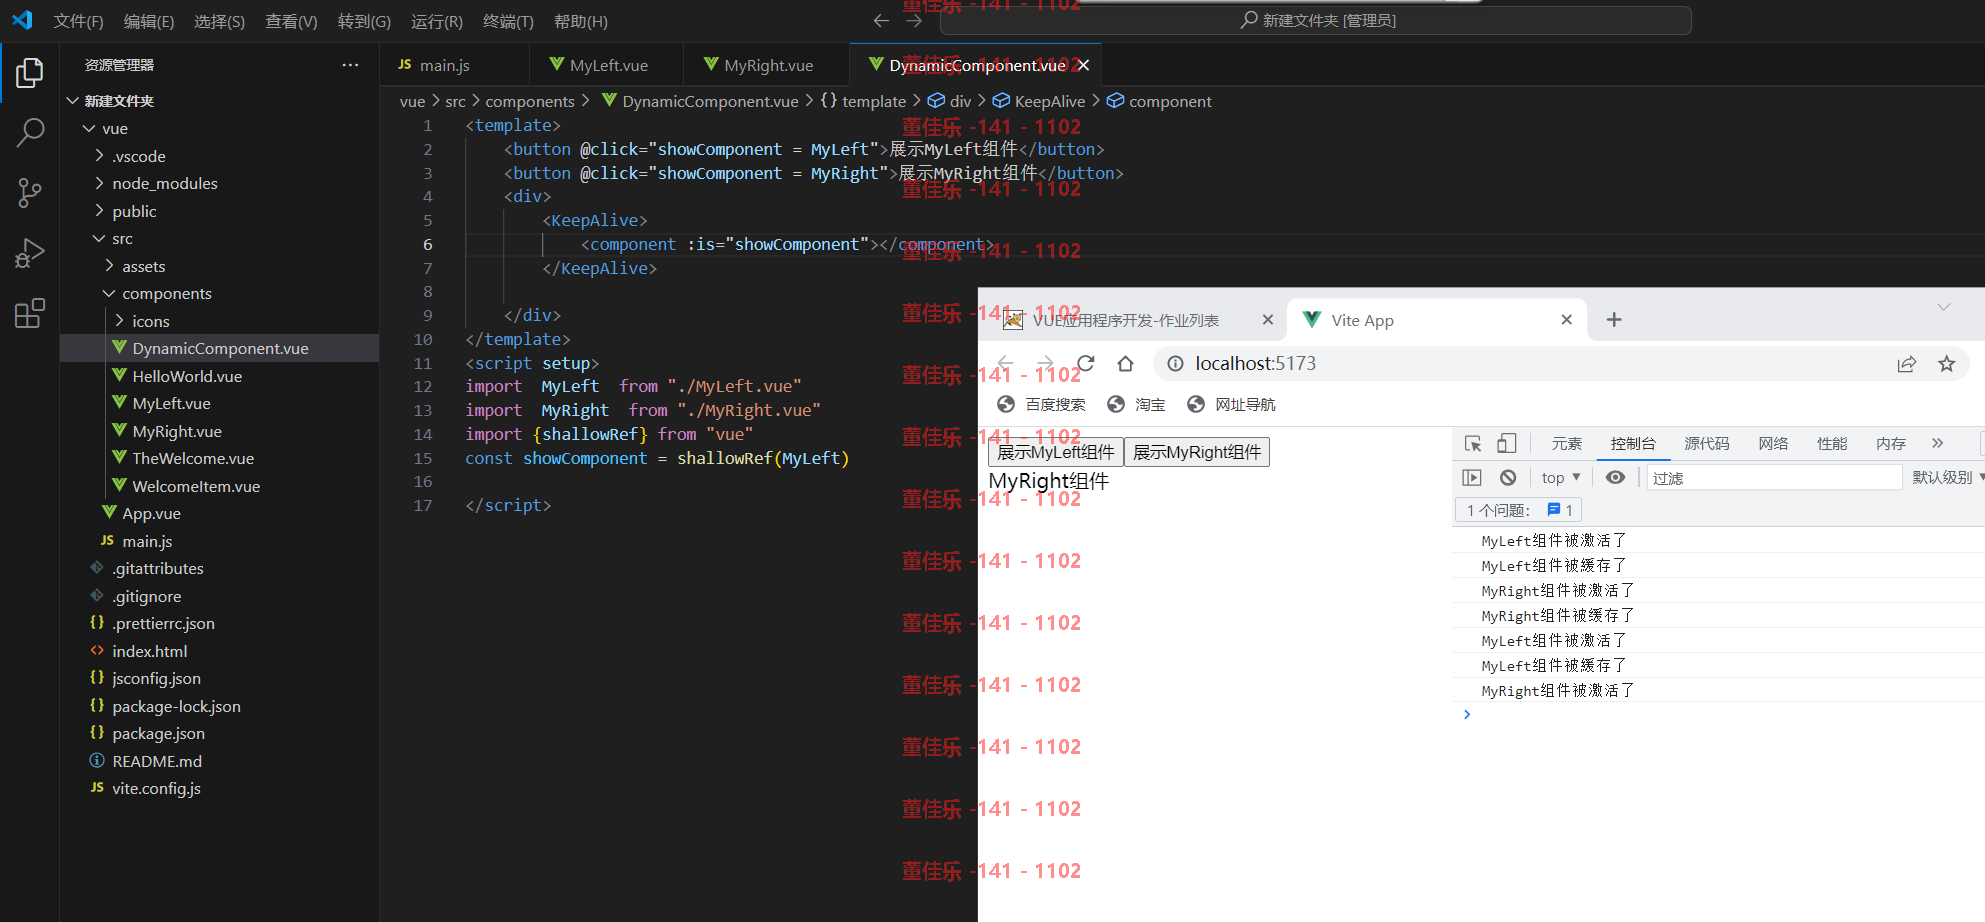Reload the localhost:5173 browser page
The height and width of the screenshot is (922, 1985).
click(1086, 363)
